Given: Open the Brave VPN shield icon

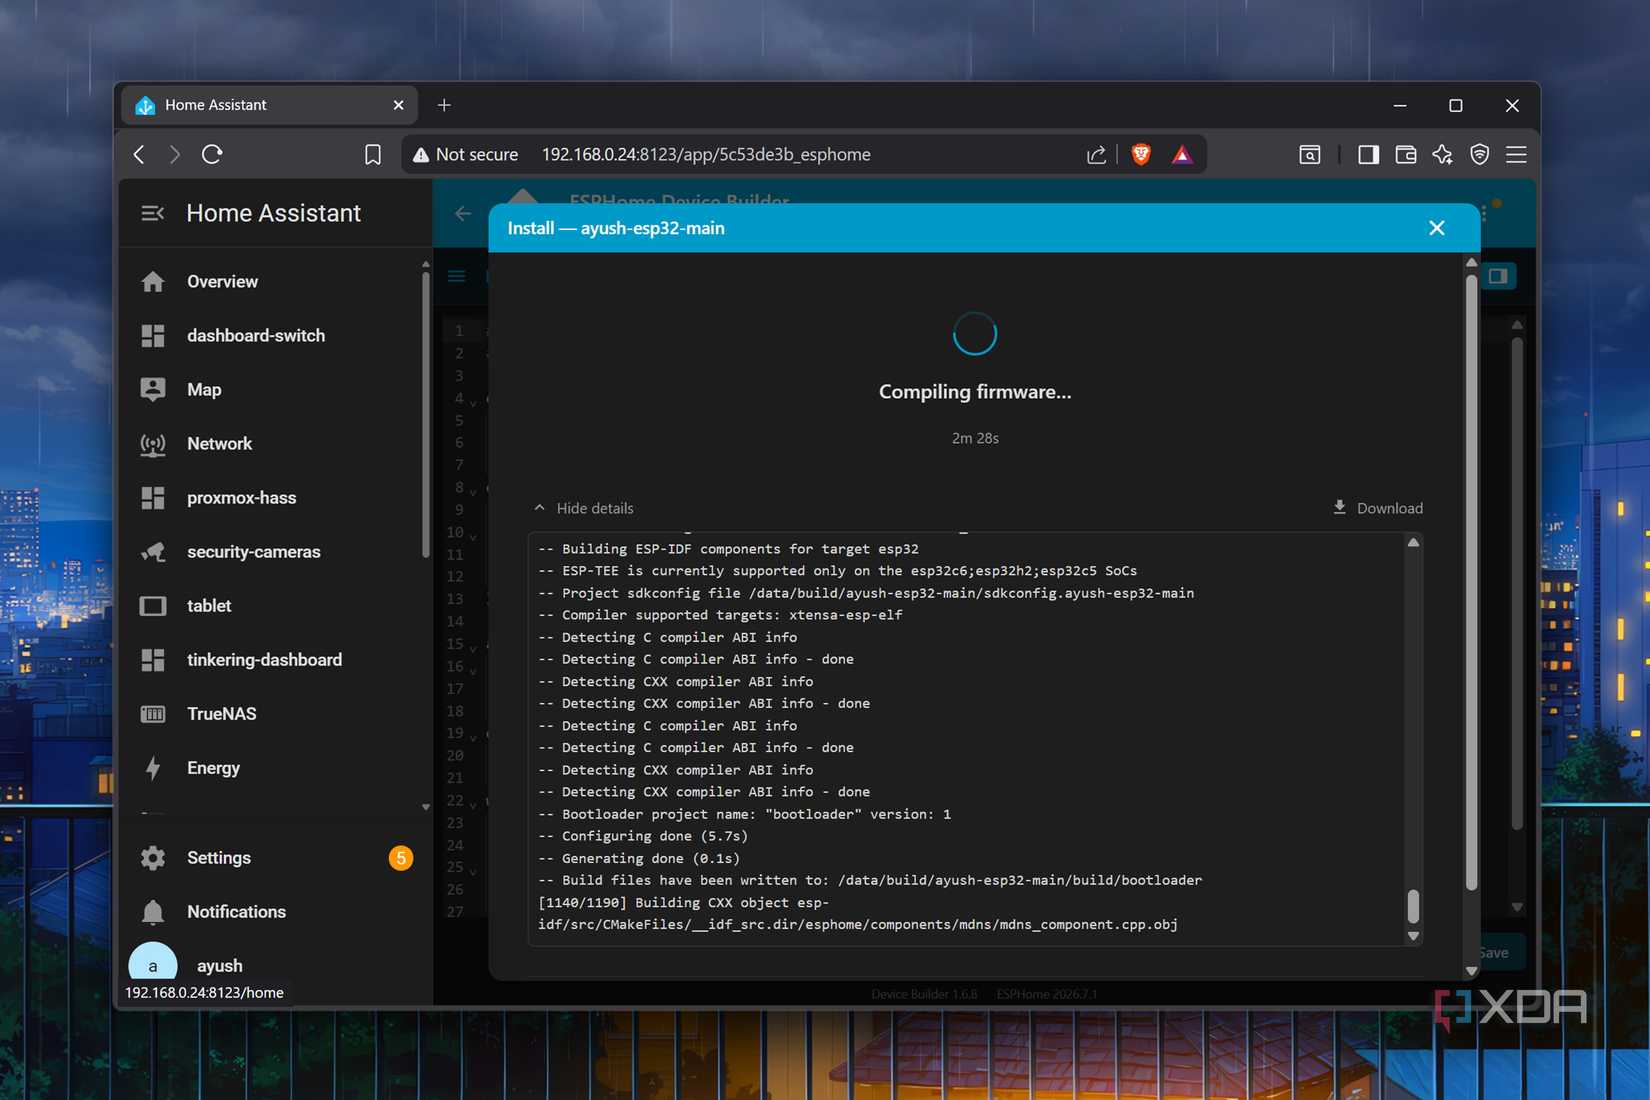Looking at the screenshot, I should (x=1480, y=154).
